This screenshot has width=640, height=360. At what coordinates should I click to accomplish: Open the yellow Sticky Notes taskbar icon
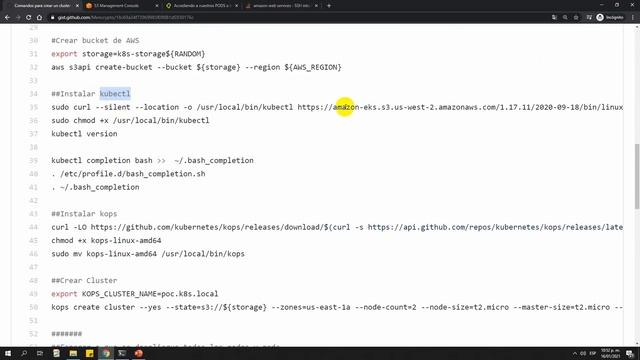click(89, 353)
